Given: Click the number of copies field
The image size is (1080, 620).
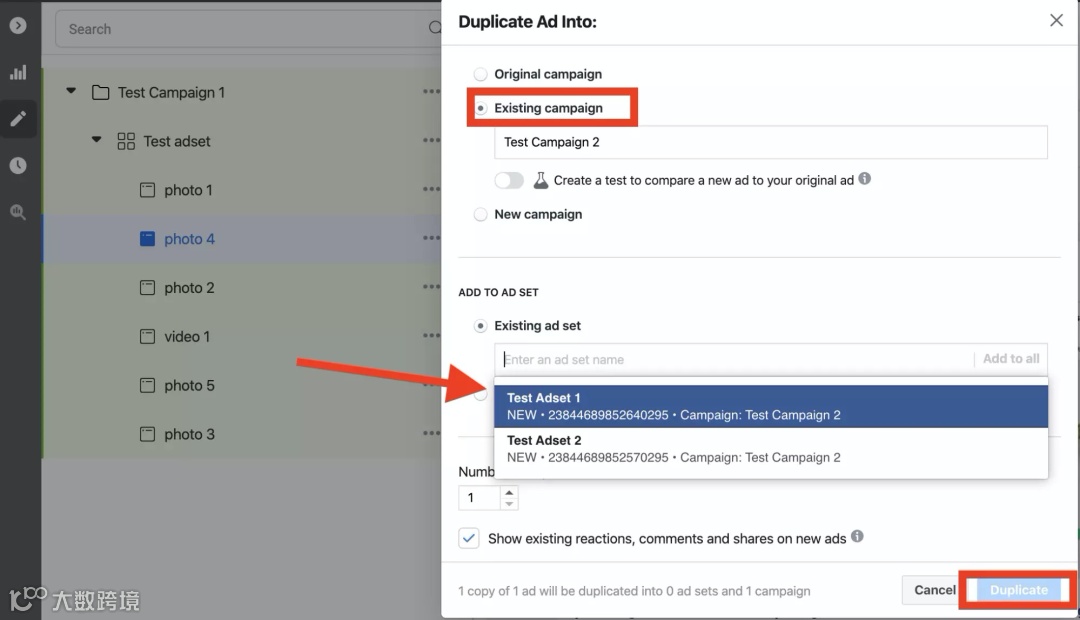Looking at the screenshot, I should [x=479, y=498].
